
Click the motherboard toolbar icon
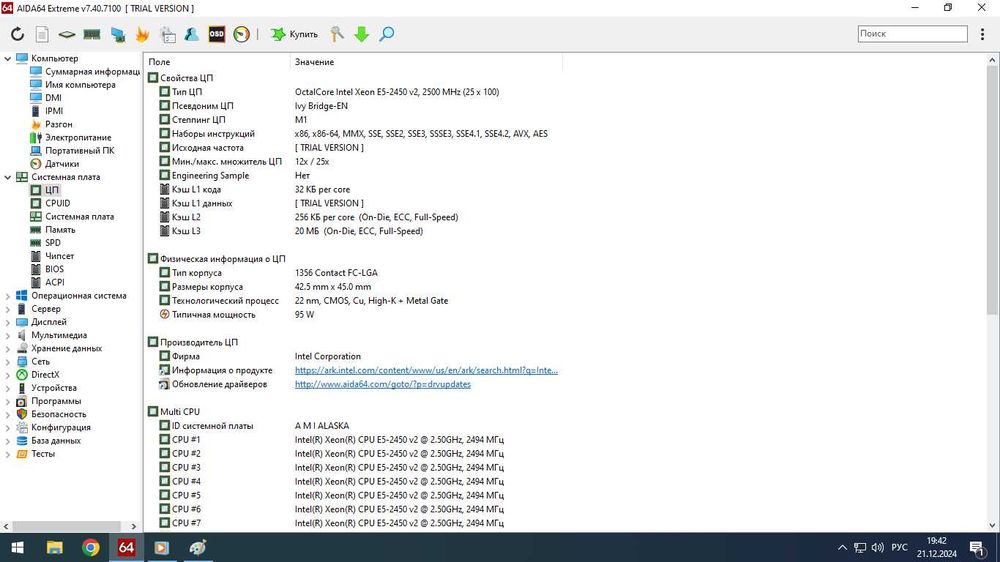point(67,34)
